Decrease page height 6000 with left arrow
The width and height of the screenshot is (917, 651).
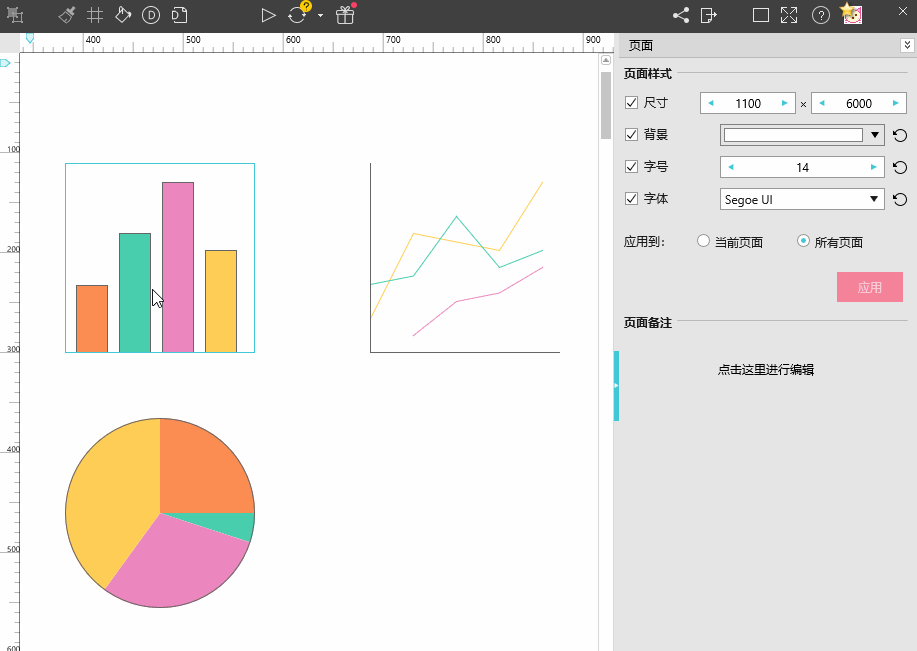pos(822,103)
